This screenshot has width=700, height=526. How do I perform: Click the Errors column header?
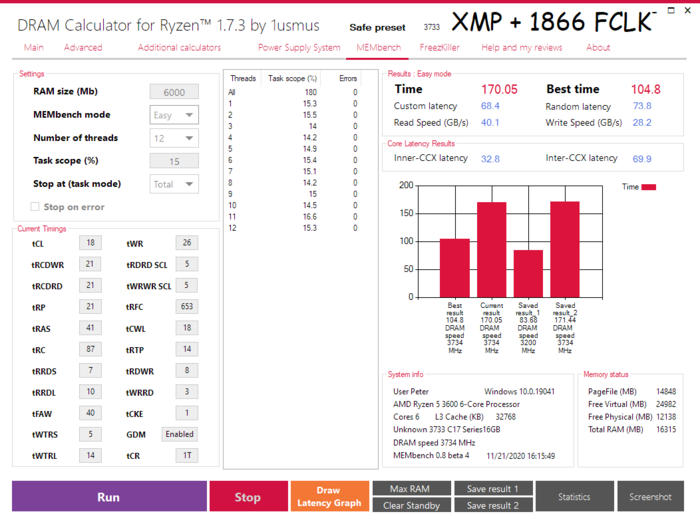[x=348, y=78]
